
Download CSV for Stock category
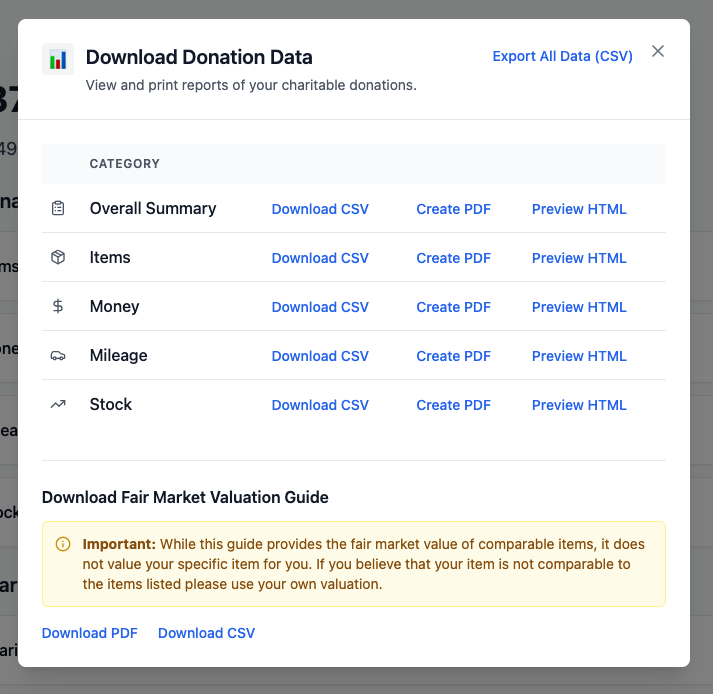pyautogui.click(x=320, y=405)
